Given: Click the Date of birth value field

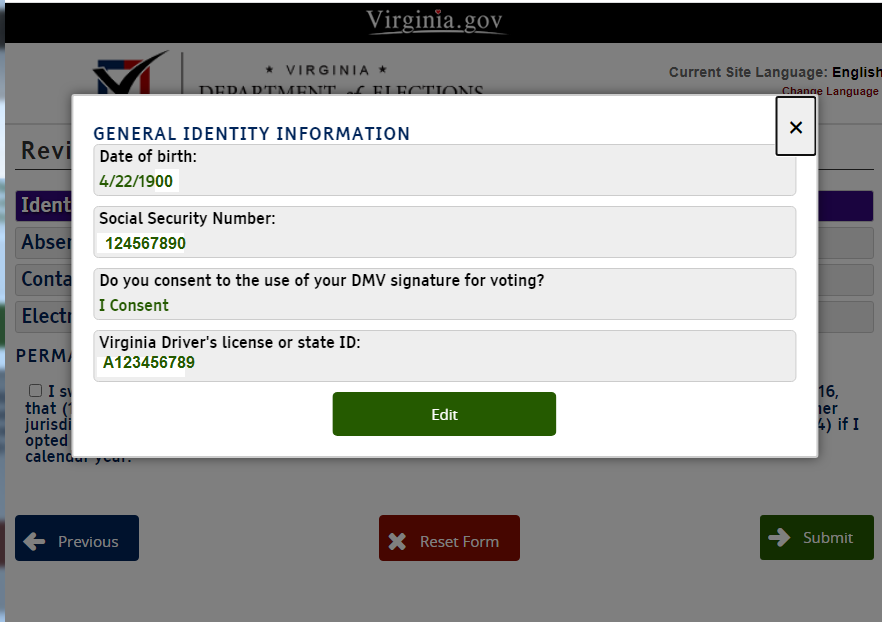Looking at the screenshot, I should [x=137, y=182].
